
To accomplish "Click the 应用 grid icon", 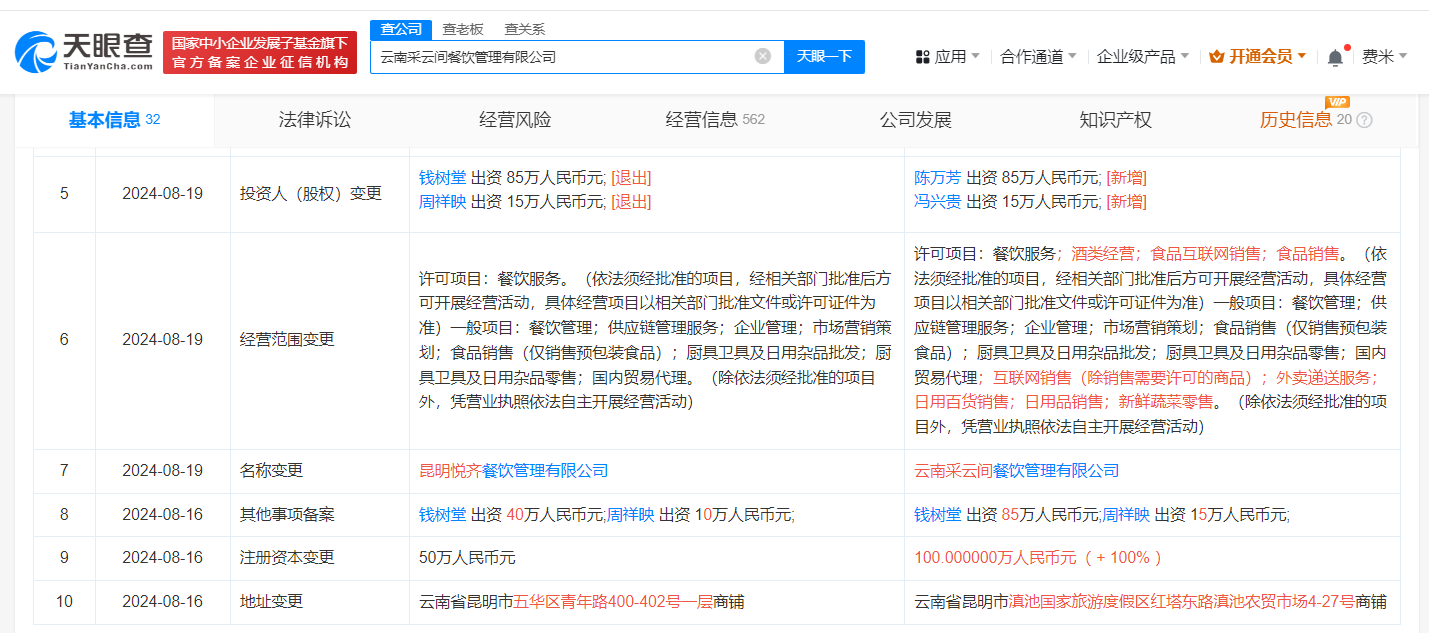I will point(922,57).
